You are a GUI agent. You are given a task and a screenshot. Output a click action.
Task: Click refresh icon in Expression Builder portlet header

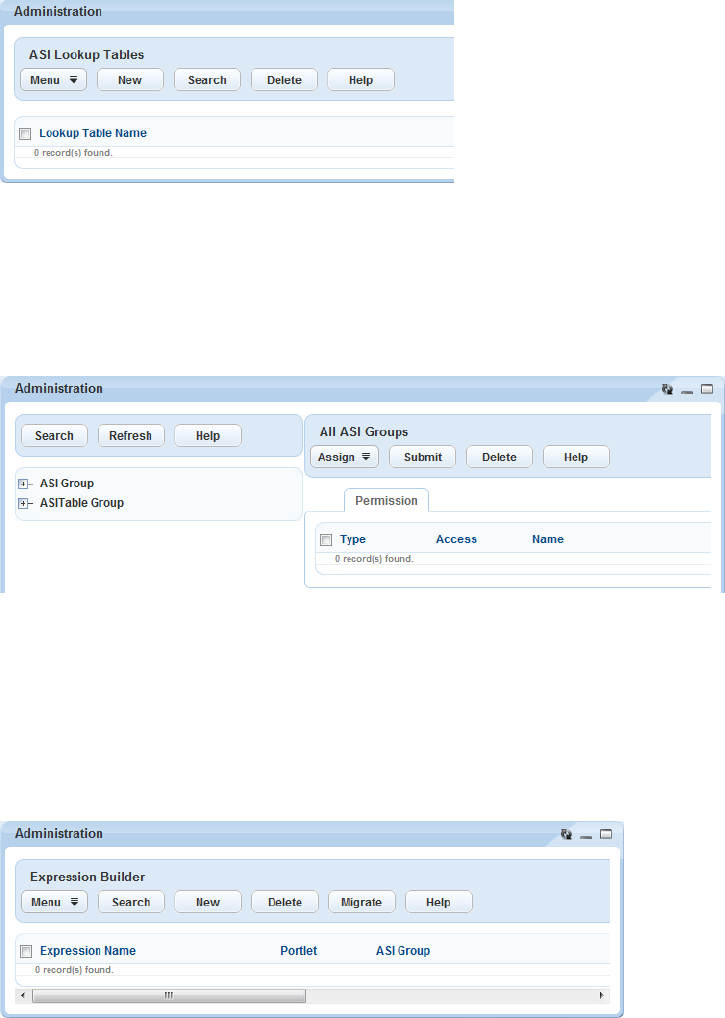[566, 834]
